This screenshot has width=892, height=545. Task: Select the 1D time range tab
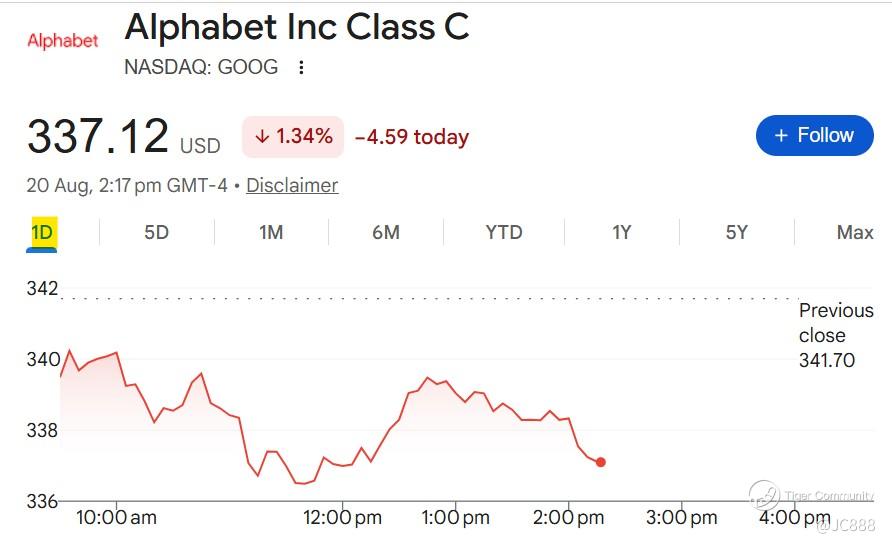coord(42,233)
